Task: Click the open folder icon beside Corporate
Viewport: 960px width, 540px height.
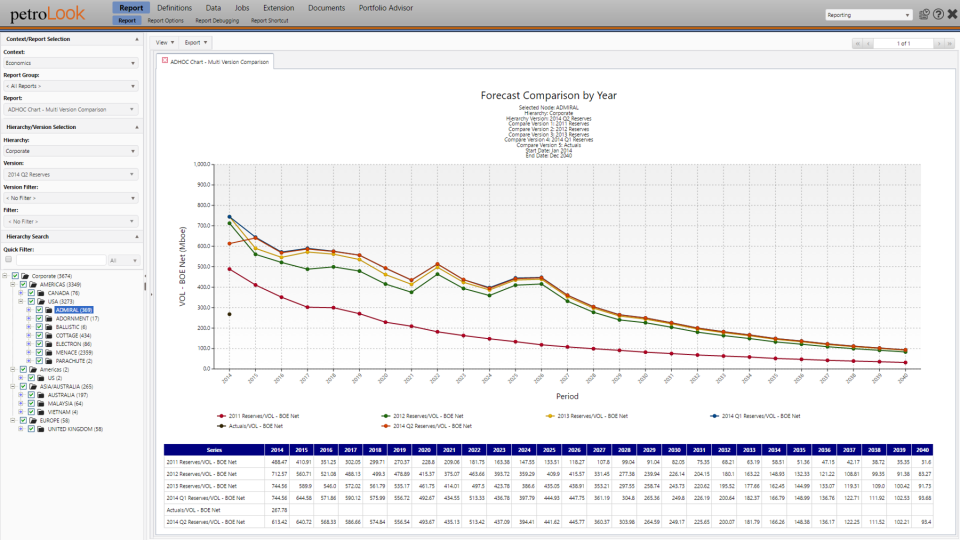Action: (24, 275)
